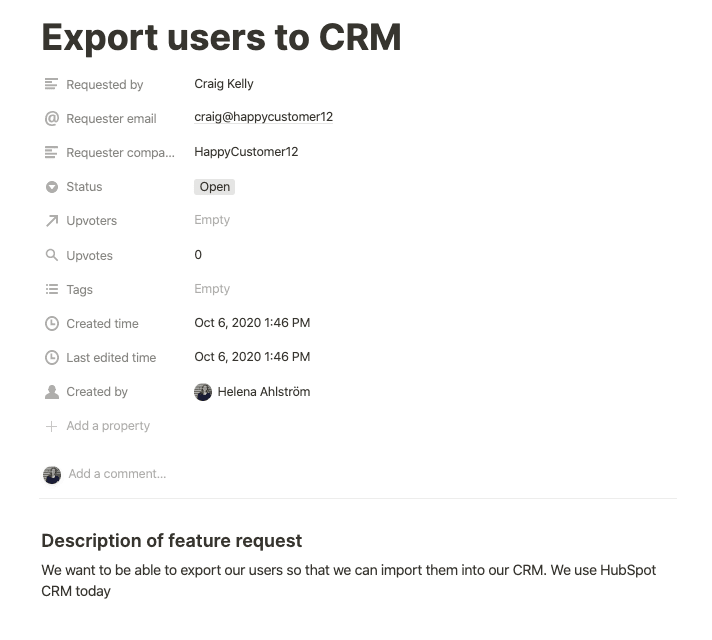Click into the Add a comment field
Screen dimensions: 712x640
(x=117, y=474)
